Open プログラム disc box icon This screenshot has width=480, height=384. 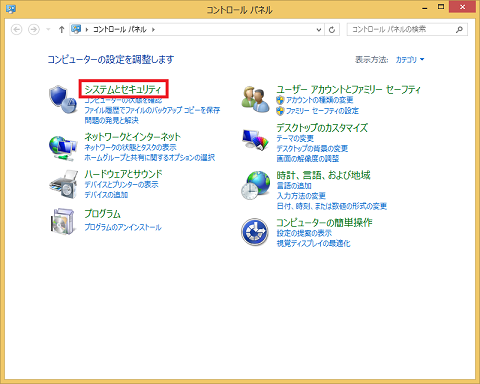coord(62,221)
